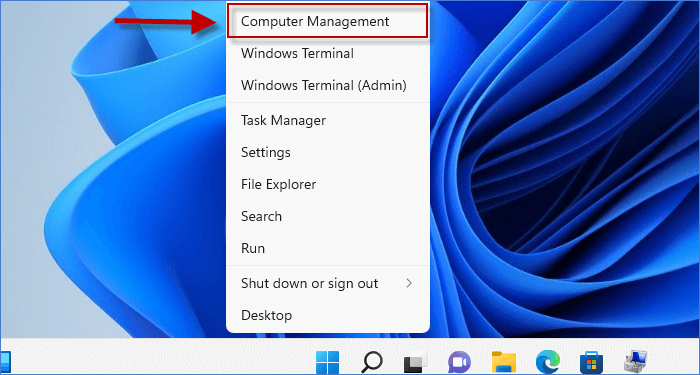Open File Explorer folder icon on taskbar

click(504, 362)
